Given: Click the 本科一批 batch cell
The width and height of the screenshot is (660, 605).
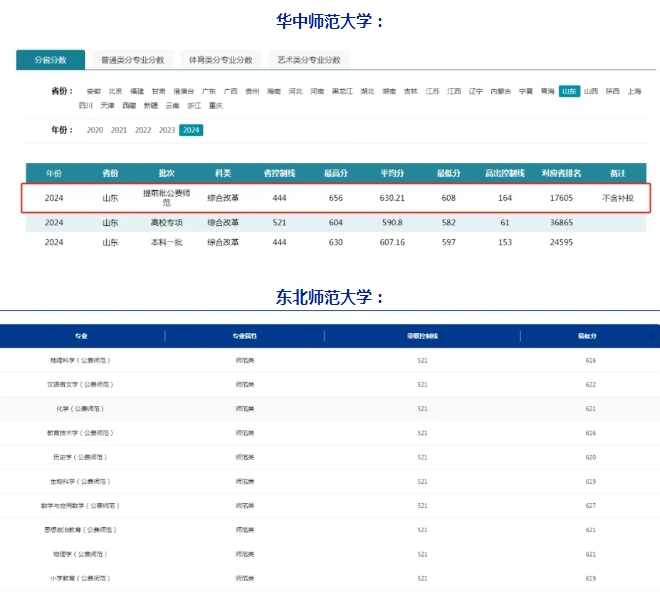Looking at the screenshot, I should coord(167,242).
